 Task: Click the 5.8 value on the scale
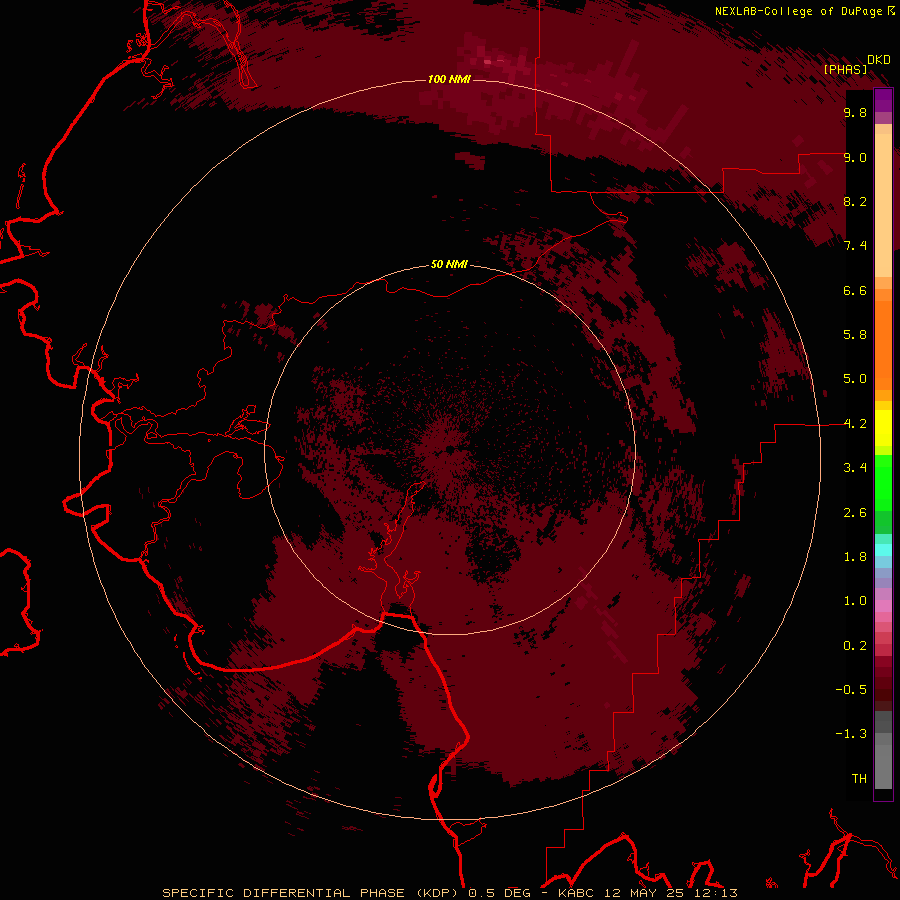coord(855,335)
